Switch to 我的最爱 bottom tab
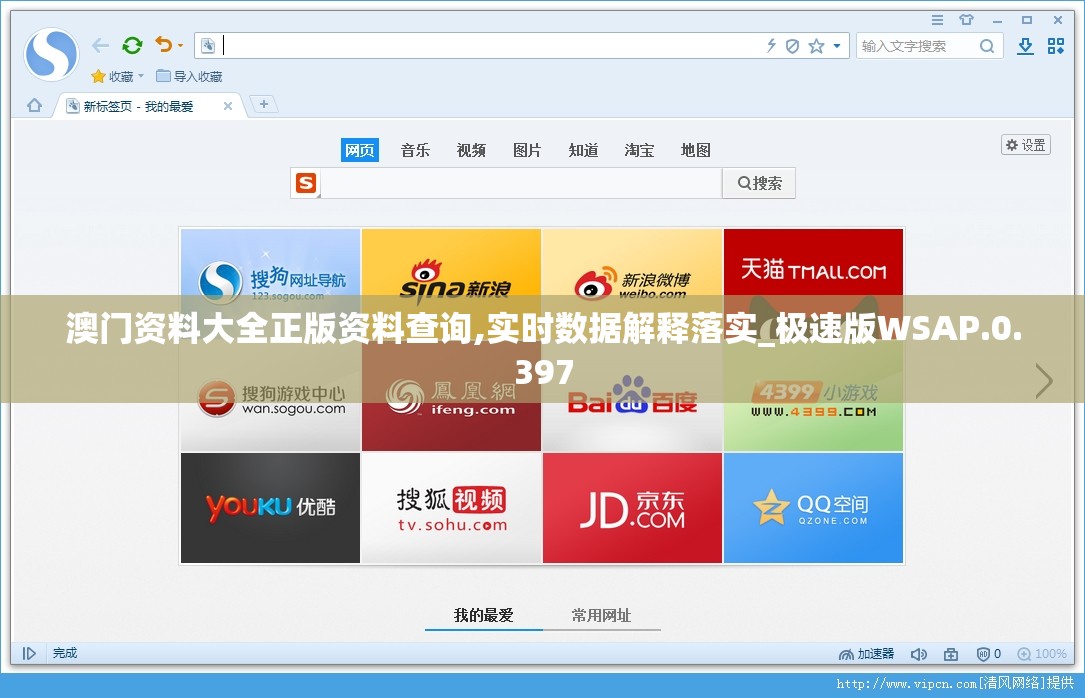The image size is (1085, 698). 484,615
